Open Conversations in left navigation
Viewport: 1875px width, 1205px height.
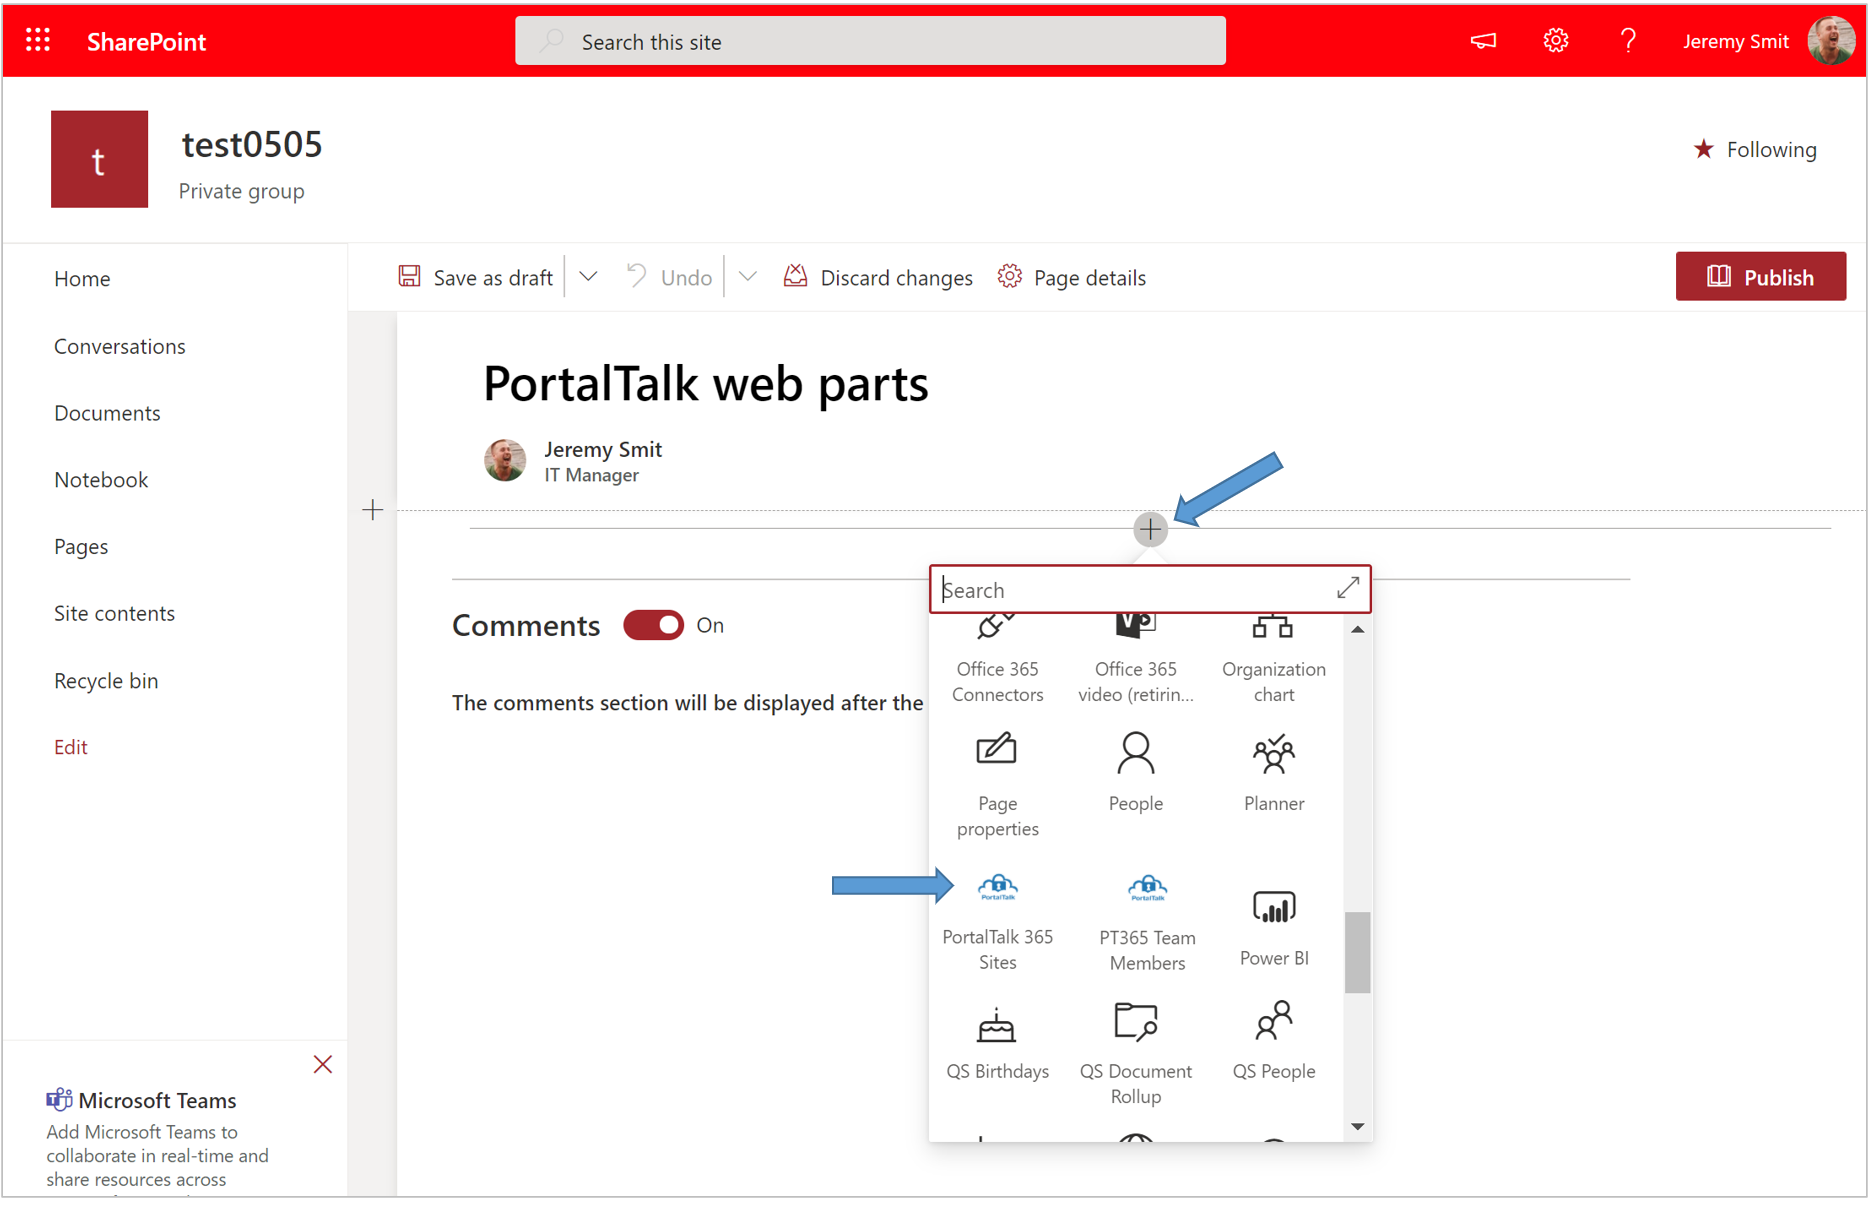coord(120,346)
